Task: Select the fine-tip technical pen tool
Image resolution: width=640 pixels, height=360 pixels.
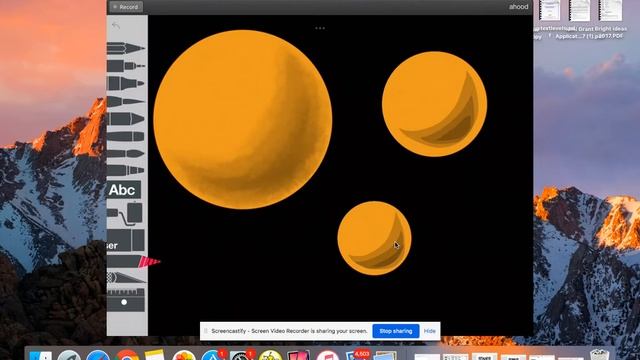Action: tap(126, 66)
